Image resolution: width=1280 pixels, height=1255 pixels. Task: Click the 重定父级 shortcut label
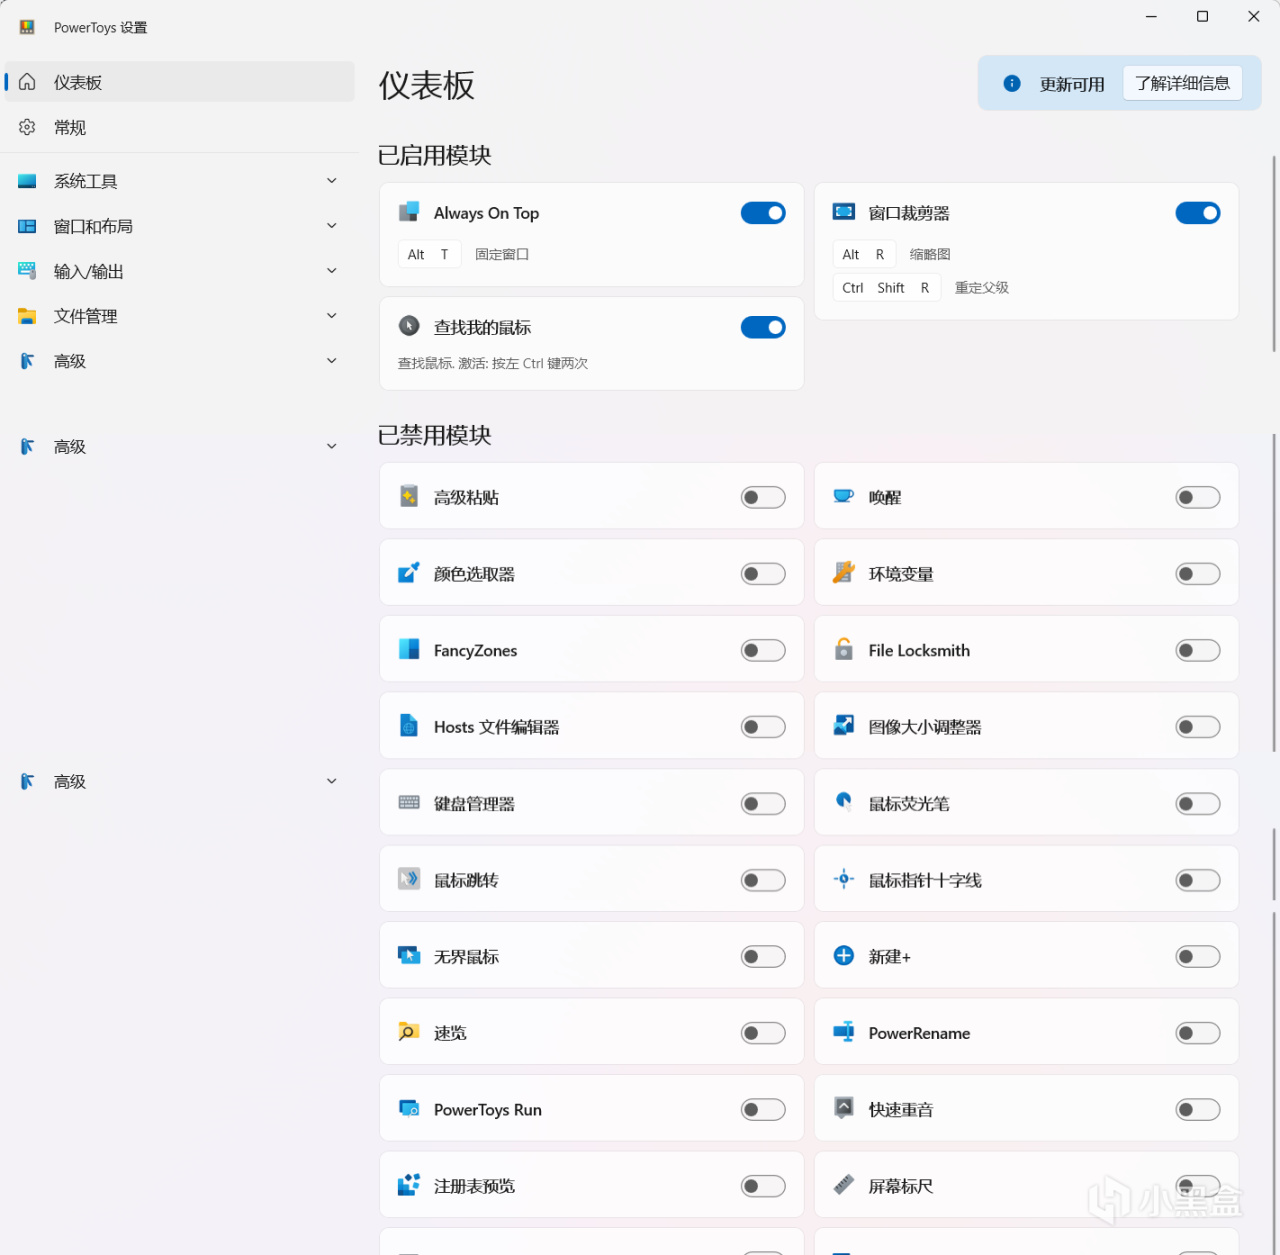(982, 287)
